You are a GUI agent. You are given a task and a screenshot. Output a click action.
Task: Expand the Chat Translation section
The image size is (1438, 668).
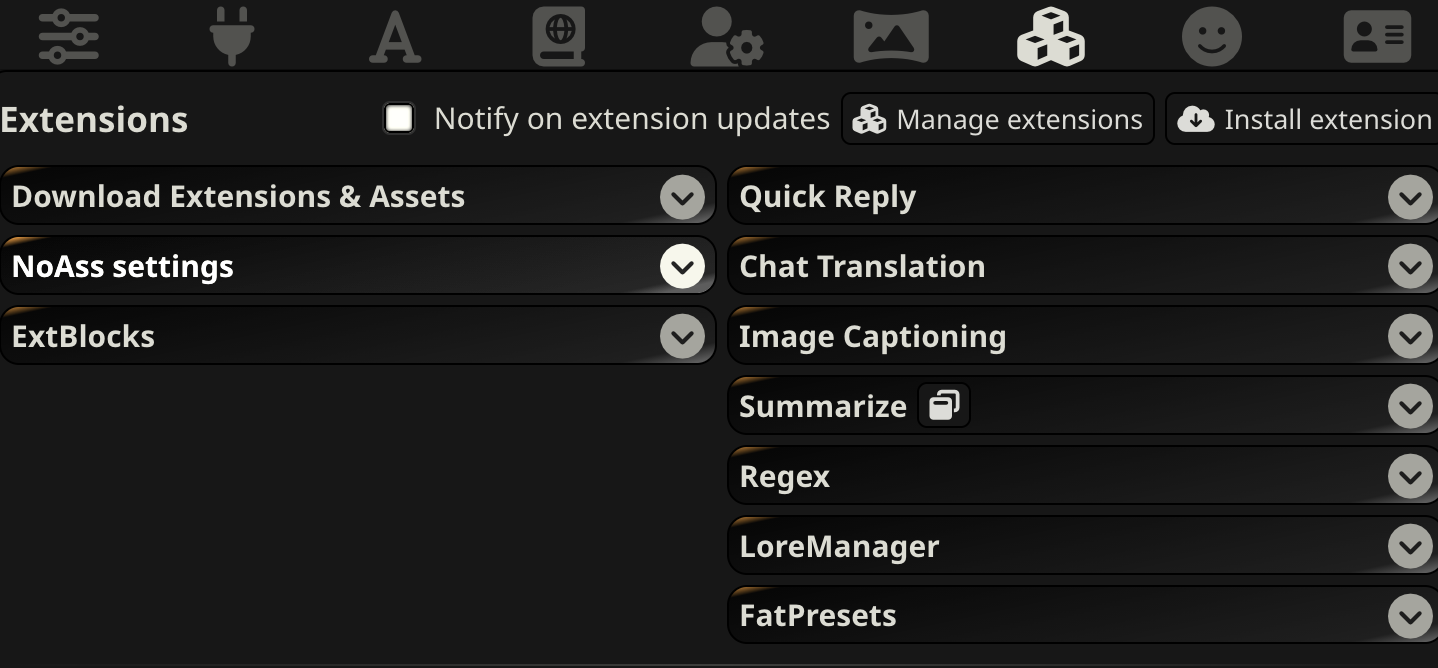1409,267
